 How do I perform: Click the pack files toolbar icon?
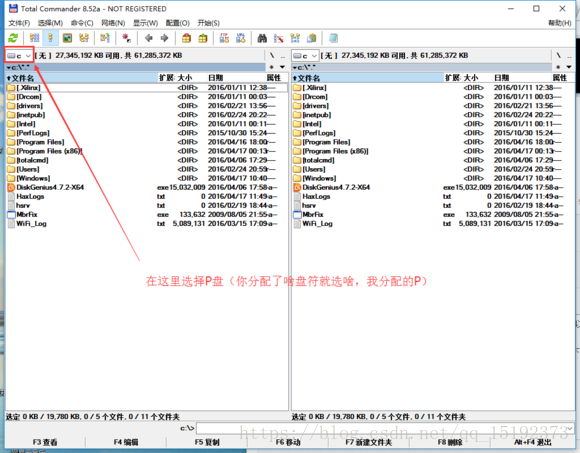[x=186, y=38]
